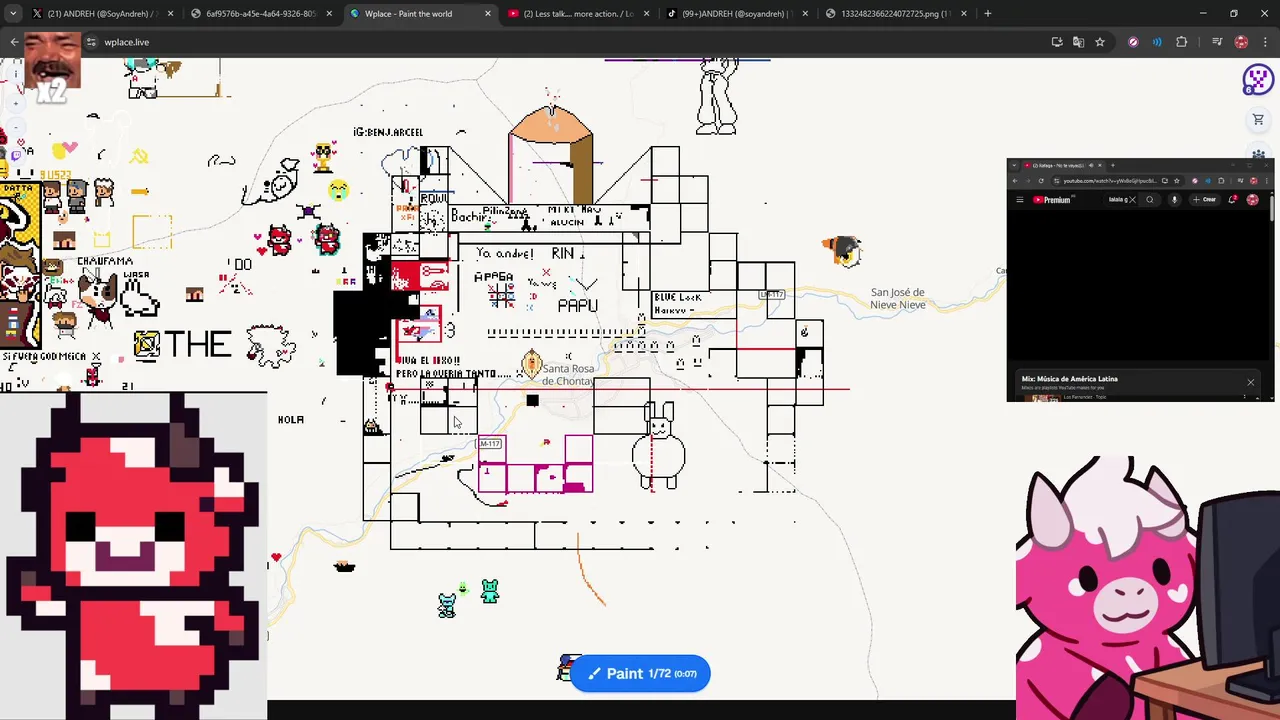This screenshot has height=720, width=1280.
Task: Go back with the browser back arrow
Action: coord(14,42)
